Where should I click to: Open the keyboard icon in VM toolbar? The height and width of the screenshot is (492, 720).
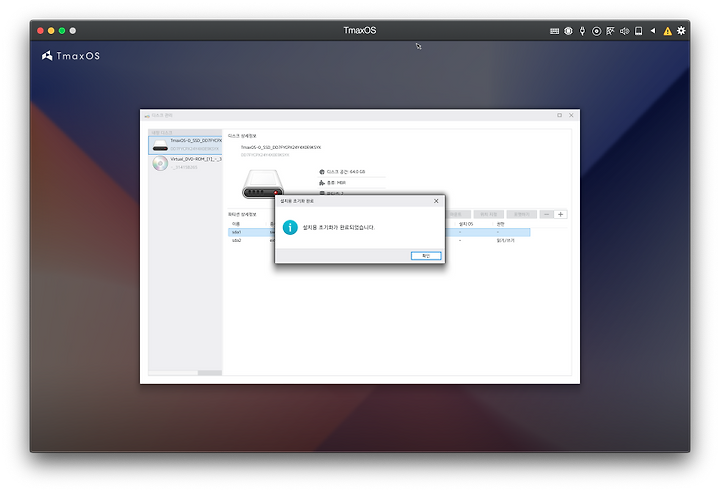554,31
